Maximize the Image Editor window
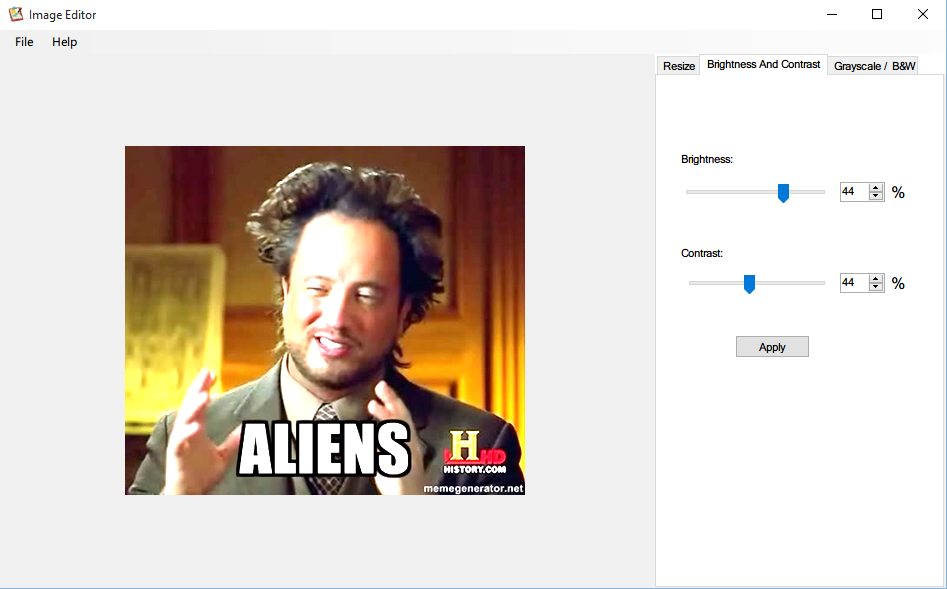Viewport: 947px width, 589px height. click(877, 14)
